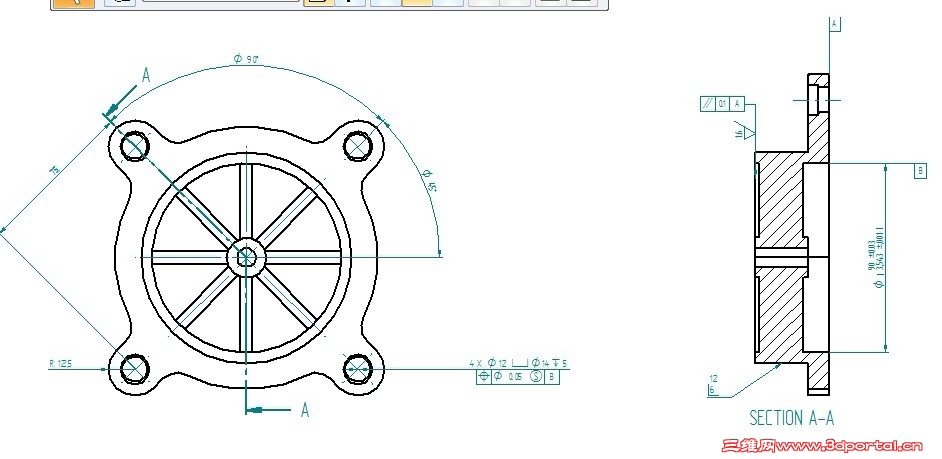Screen dimensions: 942x459
Task: Click the circled S modifier symbol
Action: click(536, 377)
